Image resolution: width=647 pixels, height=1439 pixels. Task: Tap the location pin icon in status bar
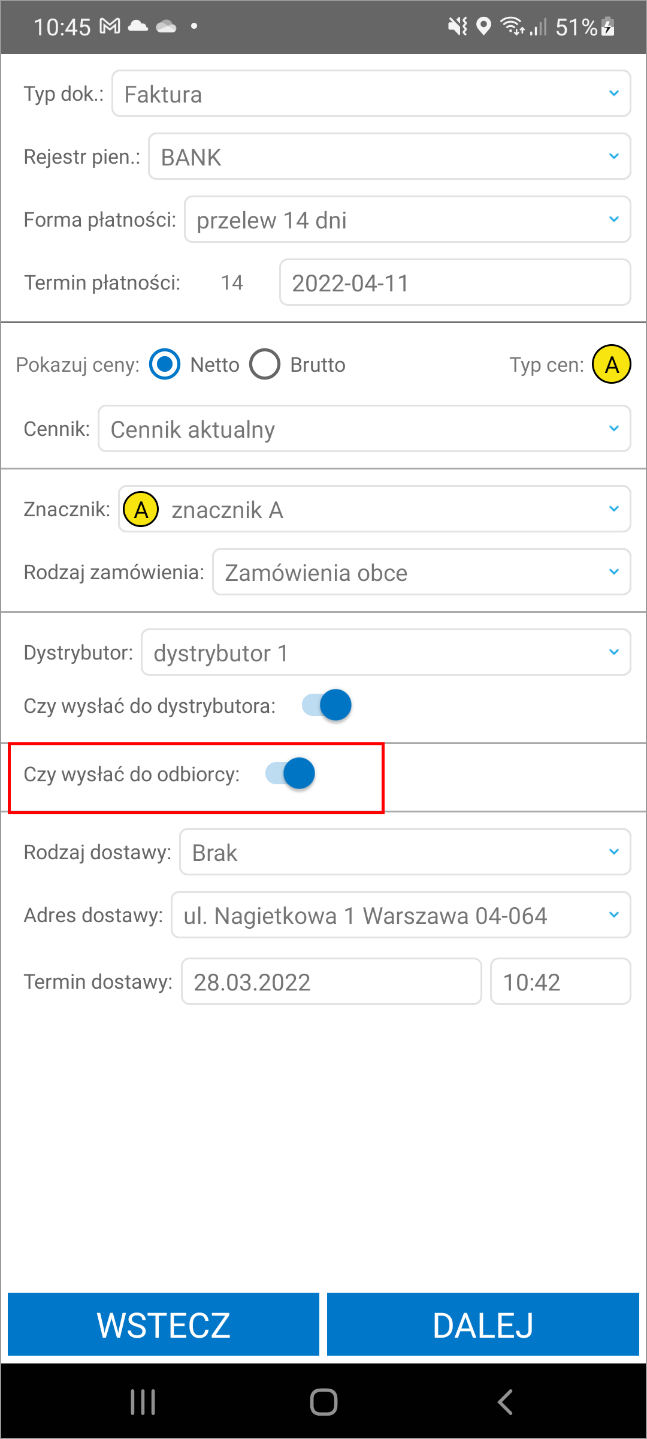click(484, 27)
